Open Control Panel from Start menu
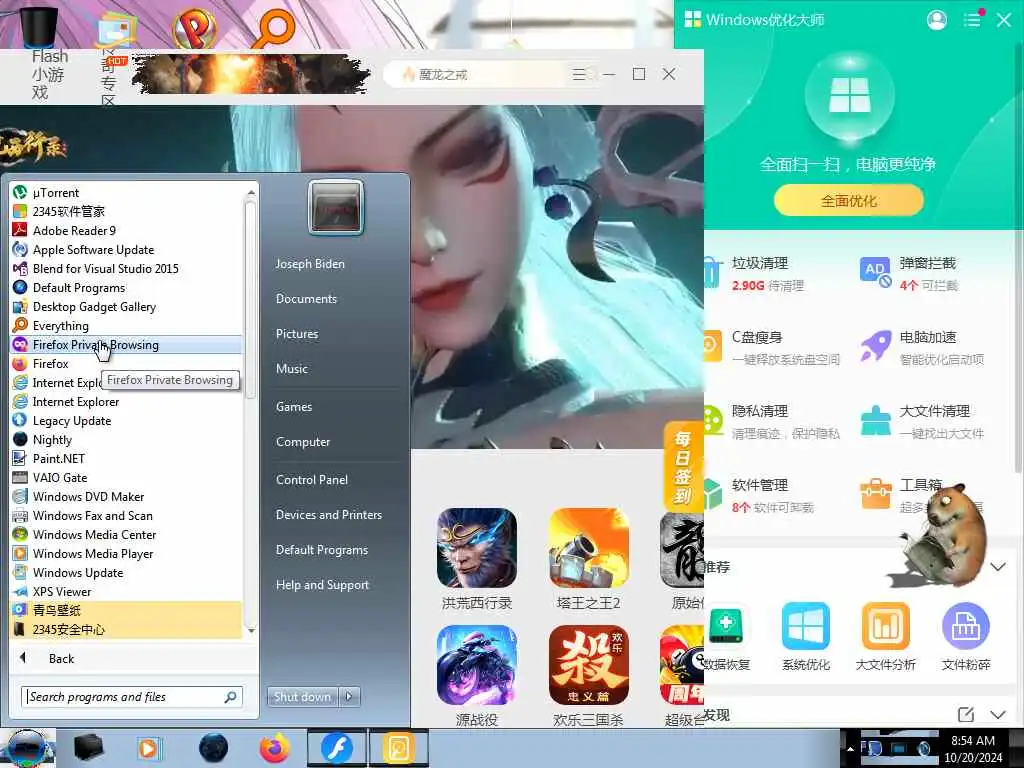This screenshot has width=1024, height=768. coord(312,480)
